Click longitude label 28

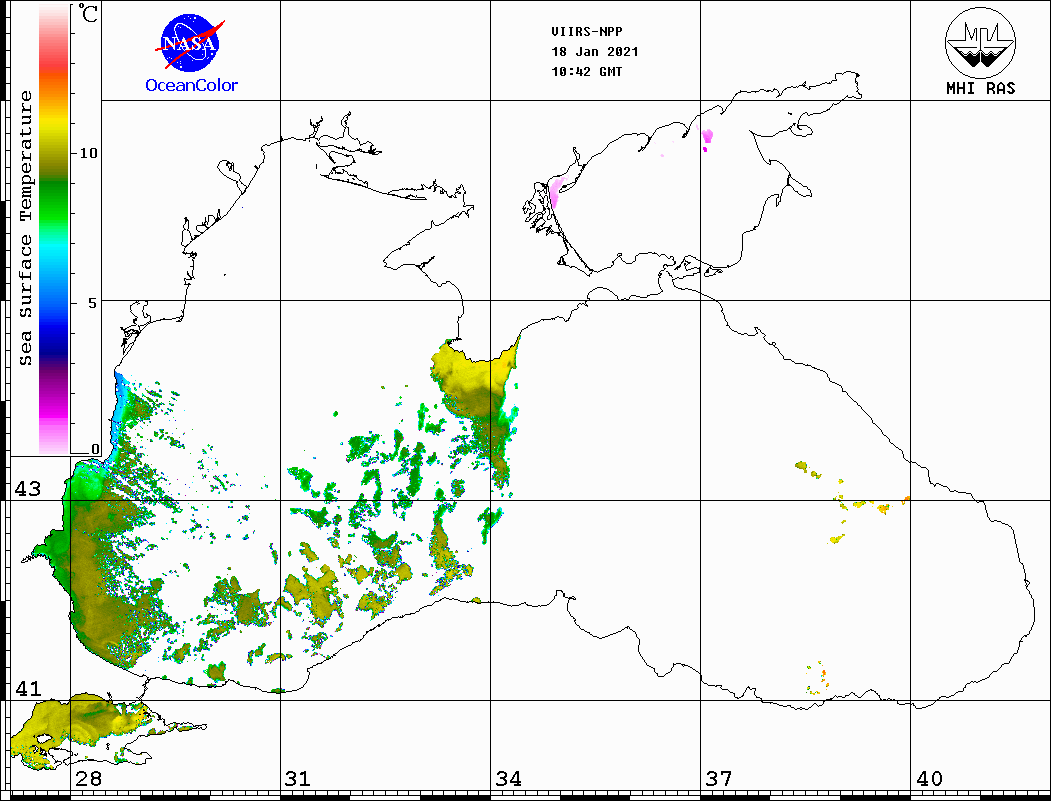click(88, 778)
